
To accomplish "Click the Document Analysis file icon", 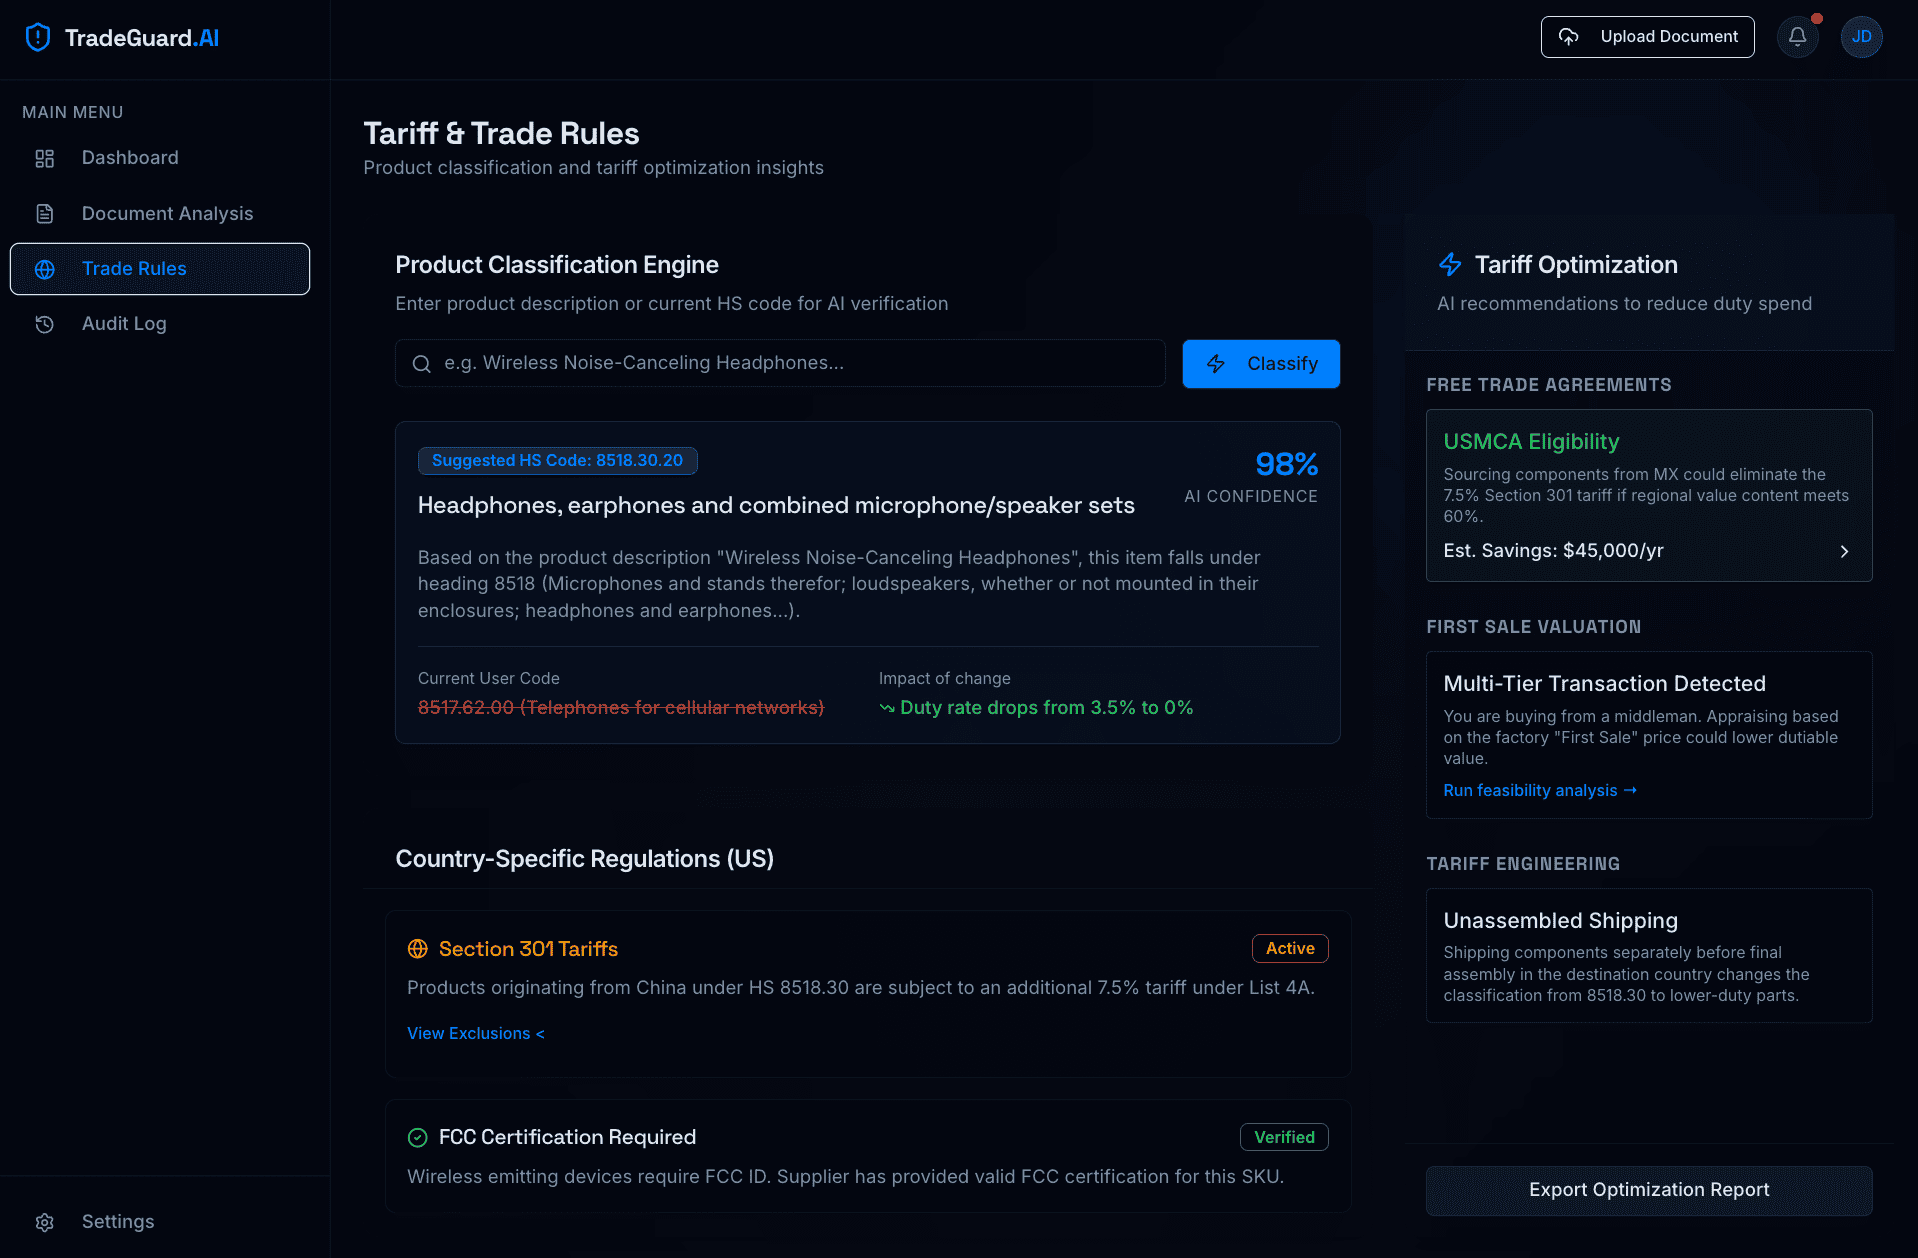I will 45,214.
